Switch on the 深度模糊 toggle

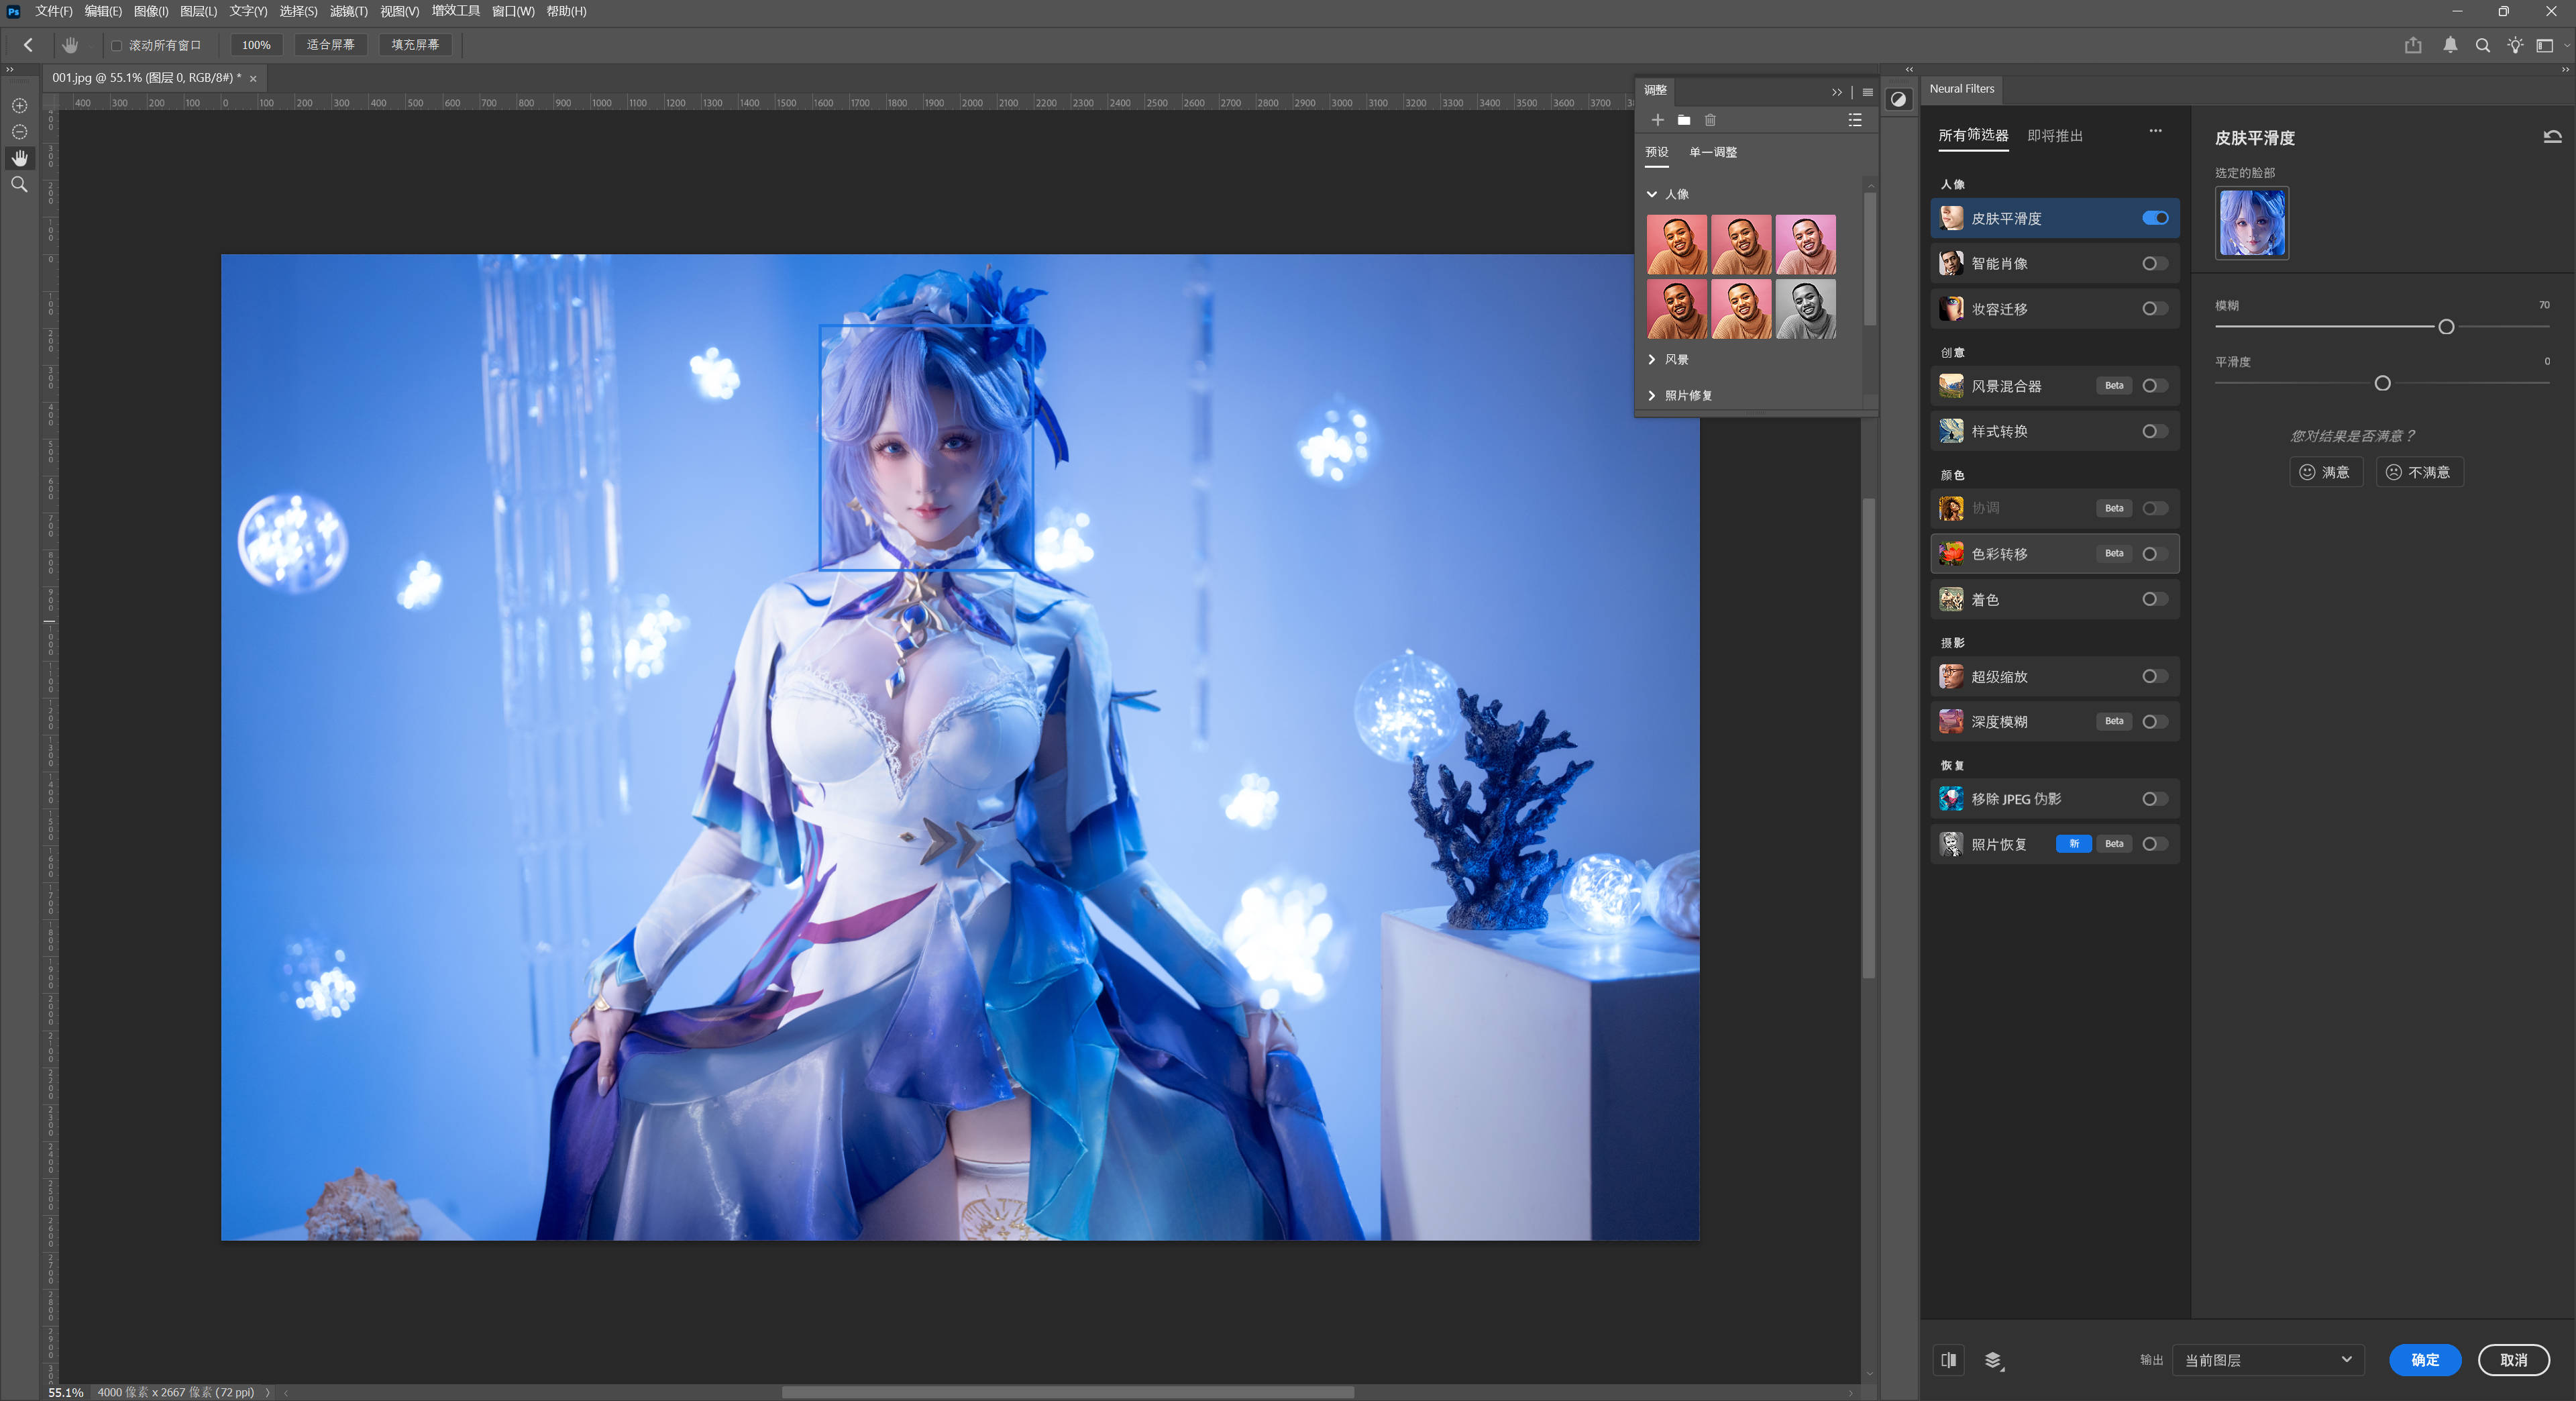2155,722
